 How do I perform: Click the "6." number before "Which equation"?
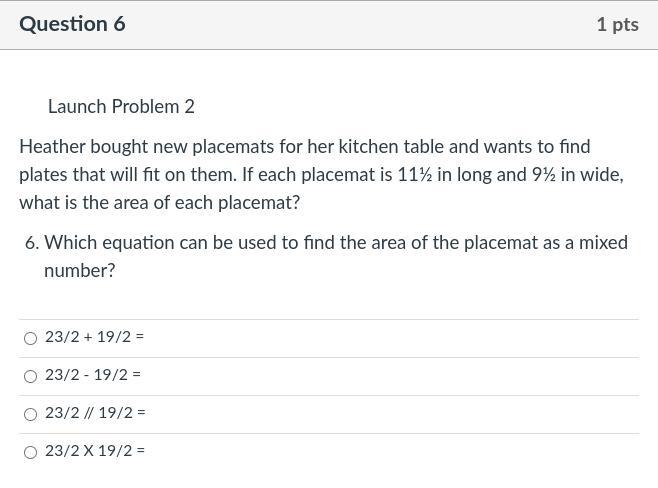point(32,243)
